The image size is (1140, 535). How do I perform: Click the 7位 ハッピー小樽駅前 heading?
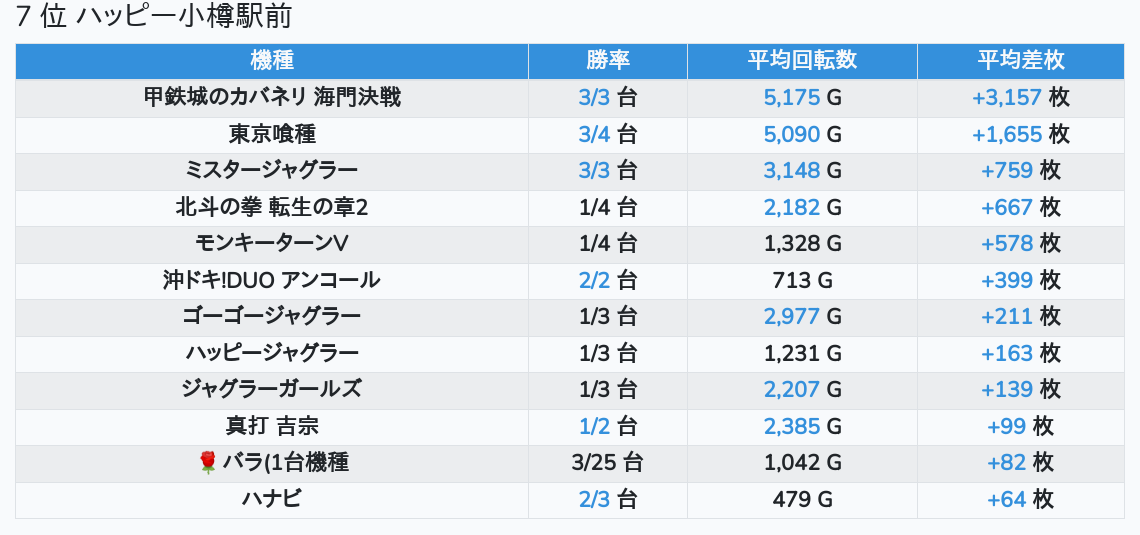[154, 17]
